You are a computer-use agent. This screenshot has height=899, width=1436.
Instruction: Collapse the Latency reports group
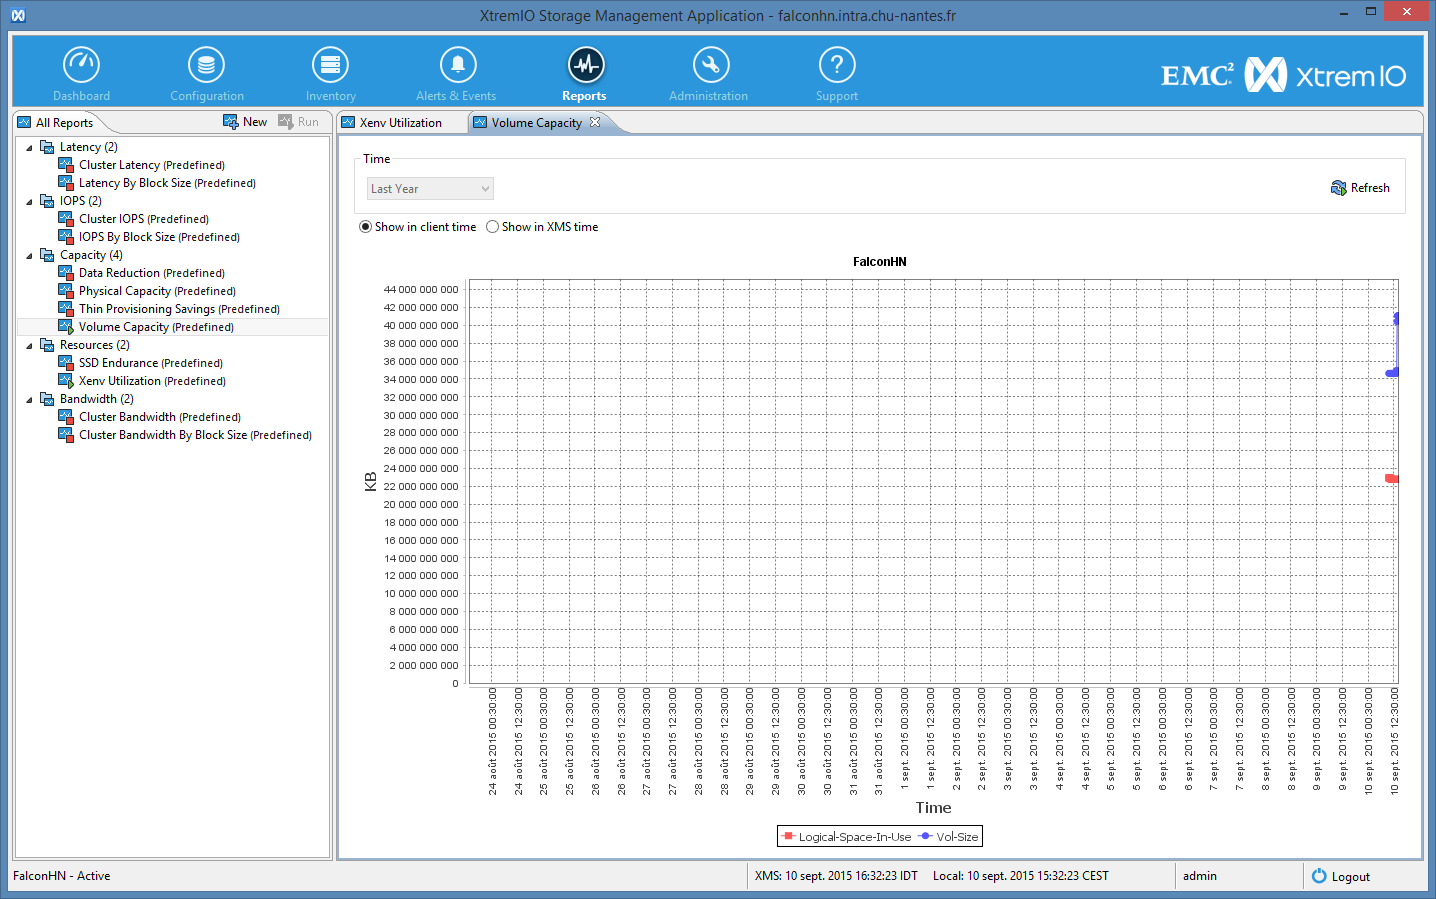coord(29,147)
